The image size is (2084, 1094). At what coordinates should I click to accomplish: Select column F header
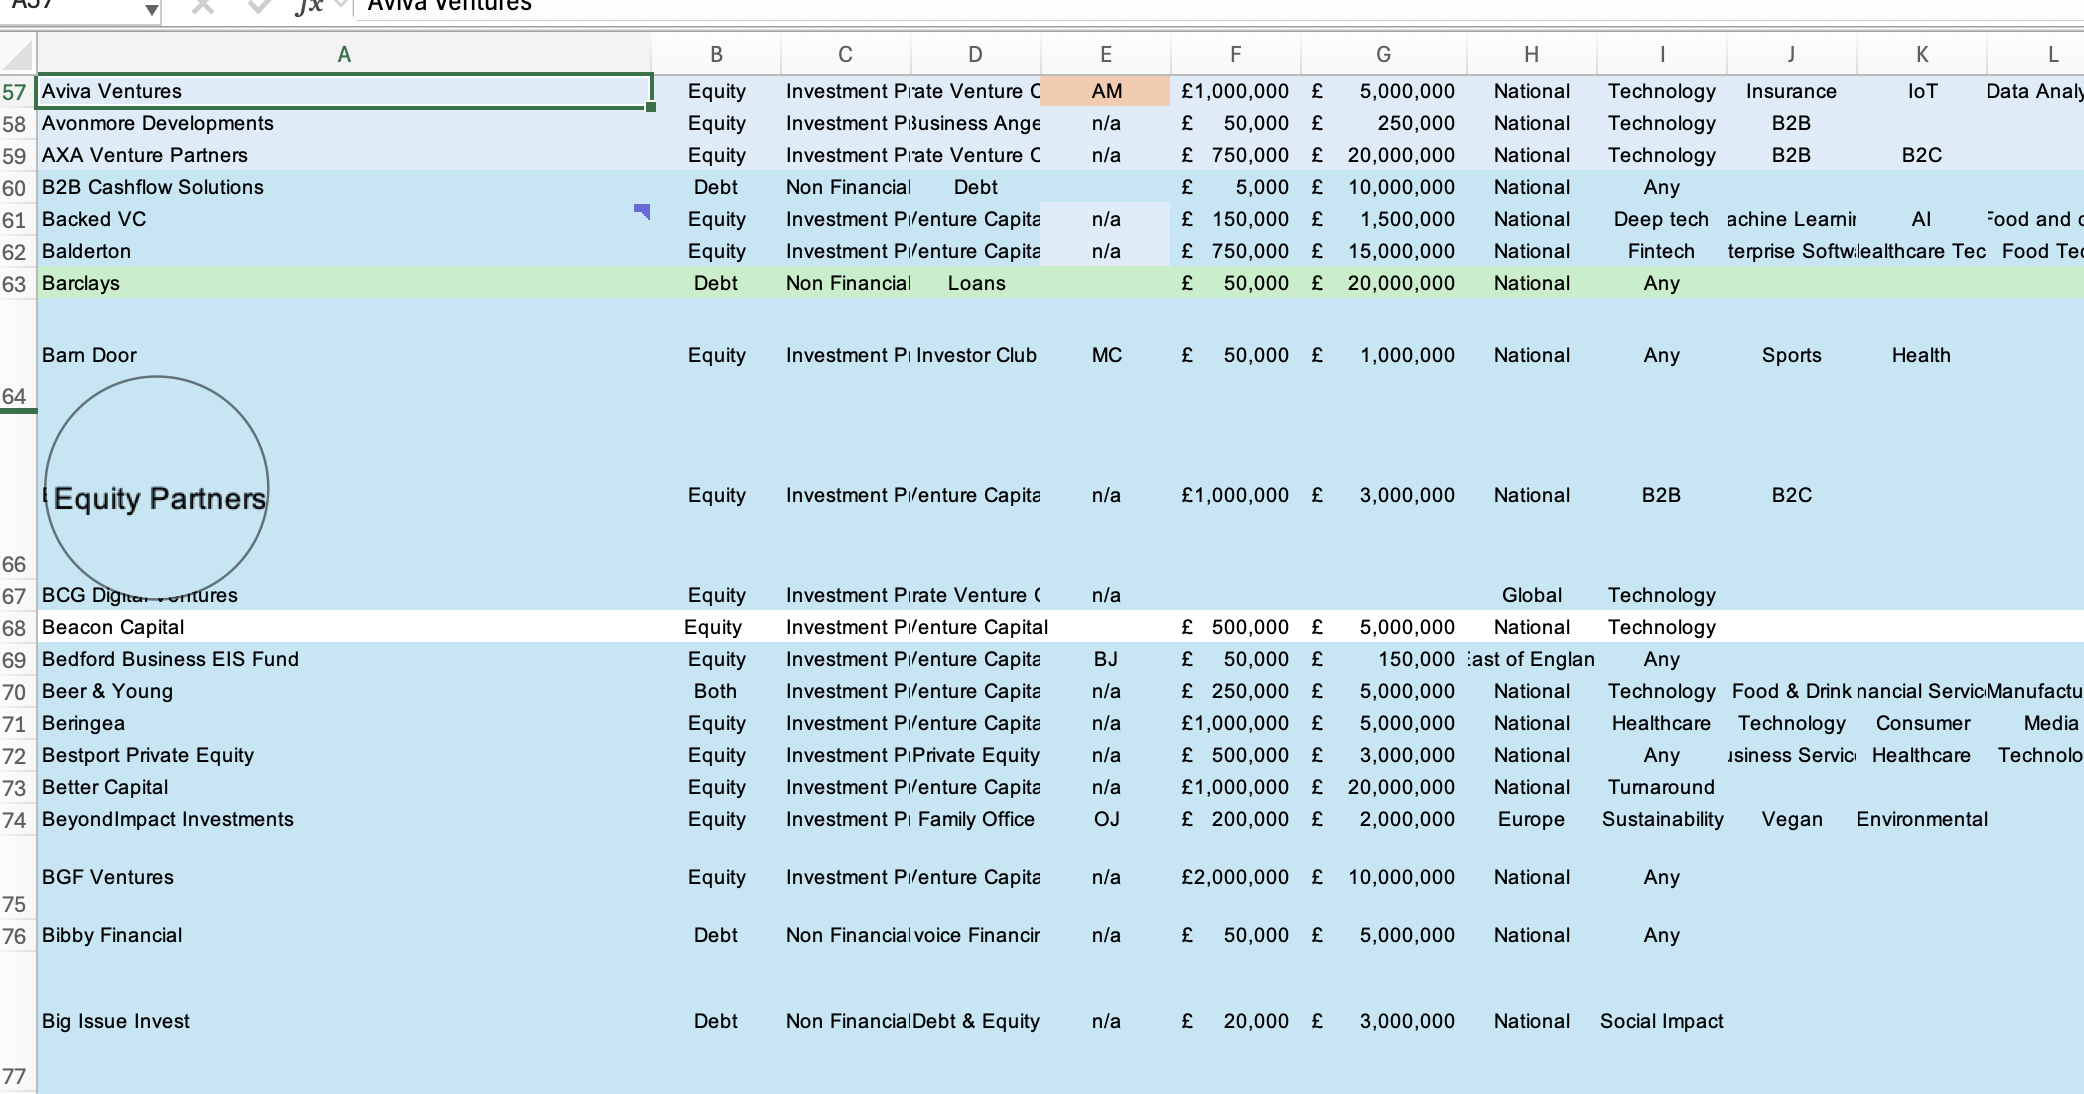(1236, 55)
